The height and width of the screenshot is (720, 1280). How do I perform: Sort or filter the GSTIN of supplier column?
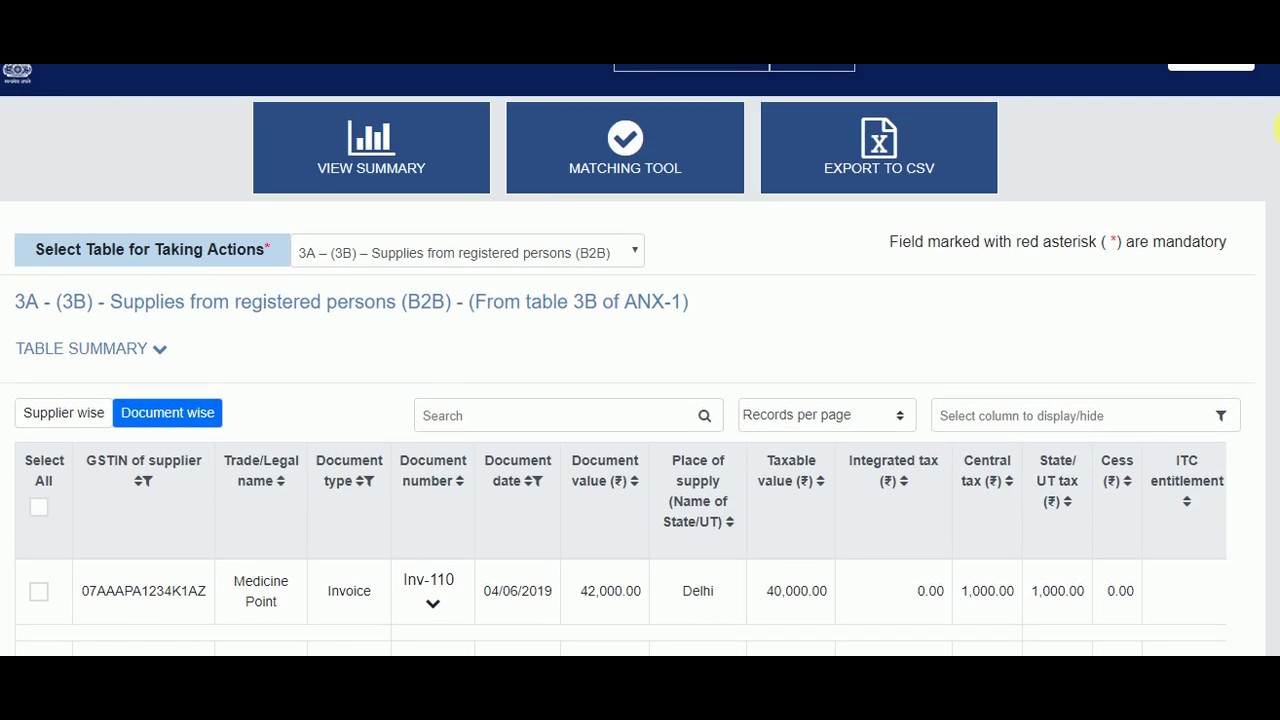(x=143, y=481)
